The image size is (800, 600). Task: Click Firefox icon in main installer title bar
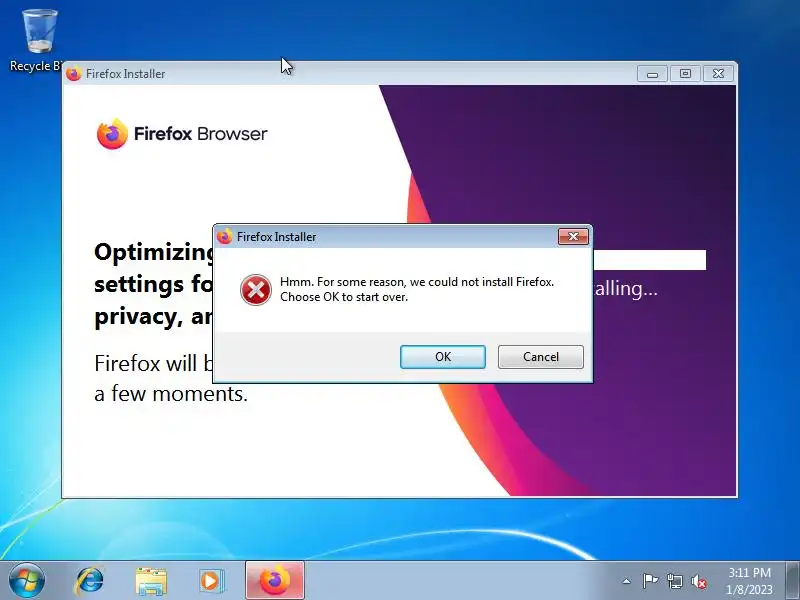tap(73, 73)
